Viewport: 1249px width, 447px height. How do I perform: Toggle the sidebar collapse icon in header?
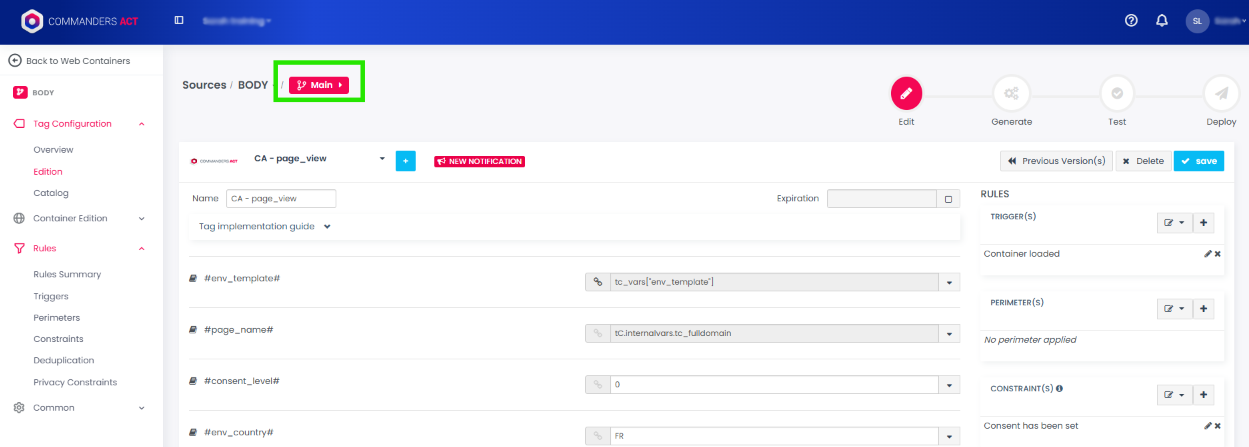(x=179, y=20)
